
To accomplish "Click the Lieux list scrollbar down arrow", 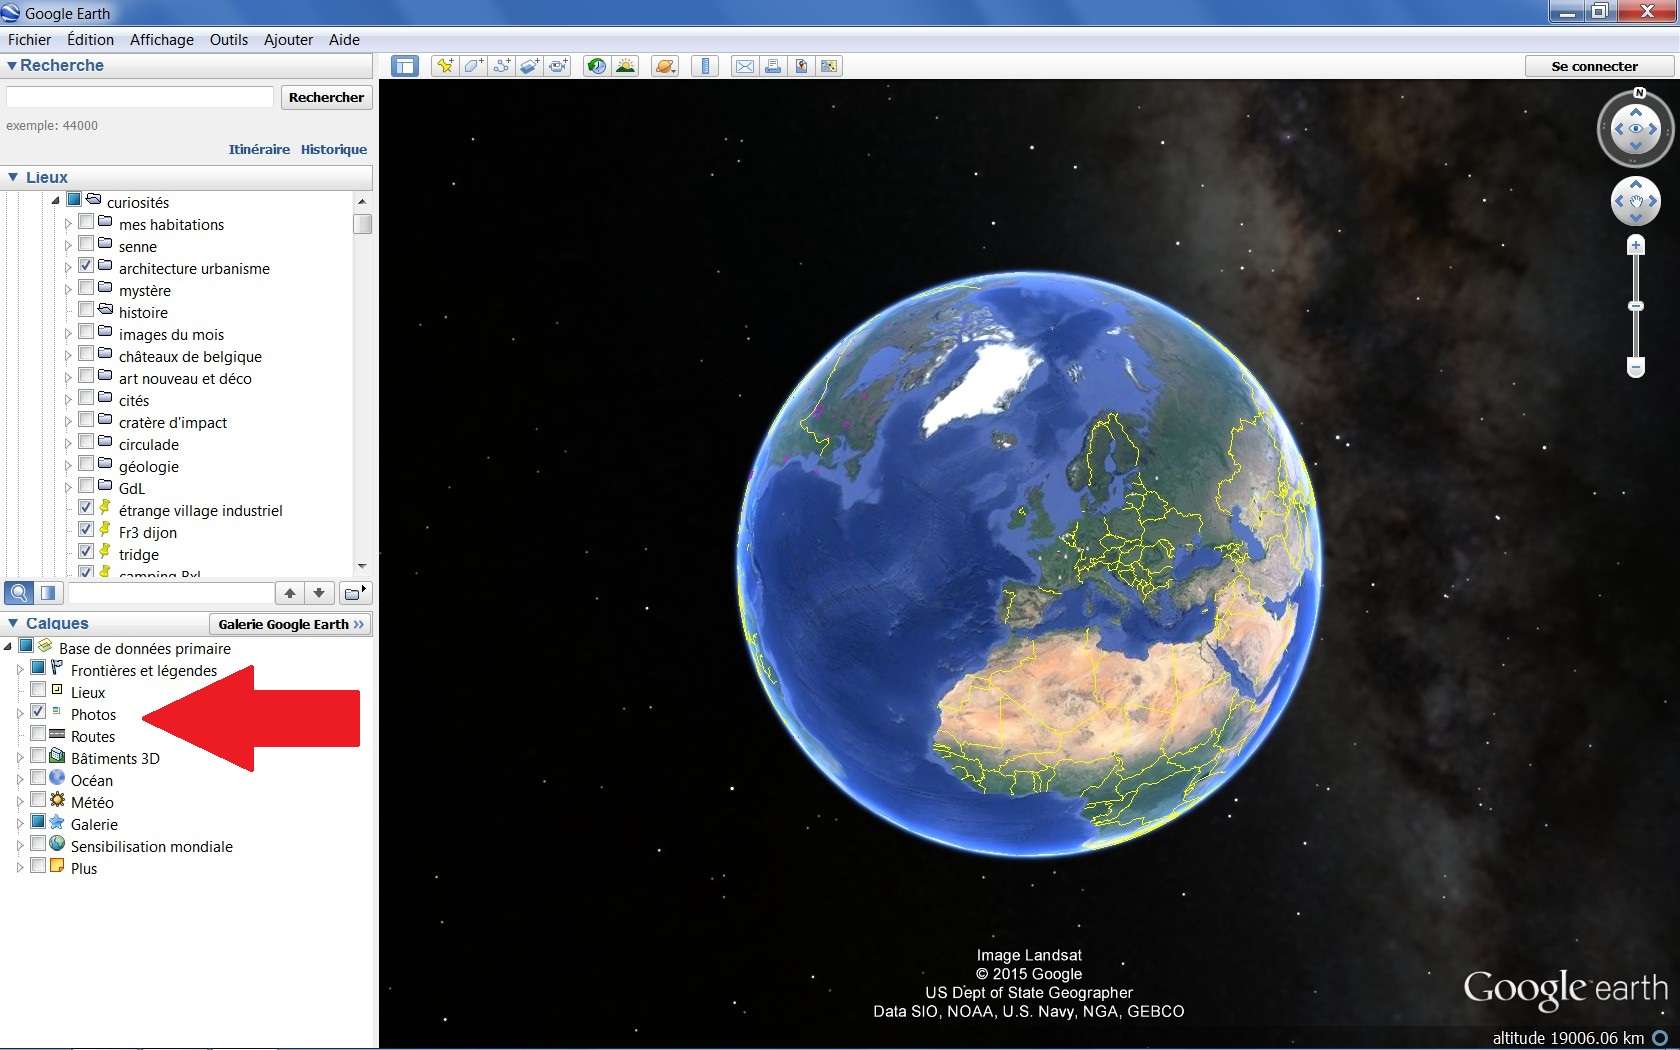I will 362,566.
